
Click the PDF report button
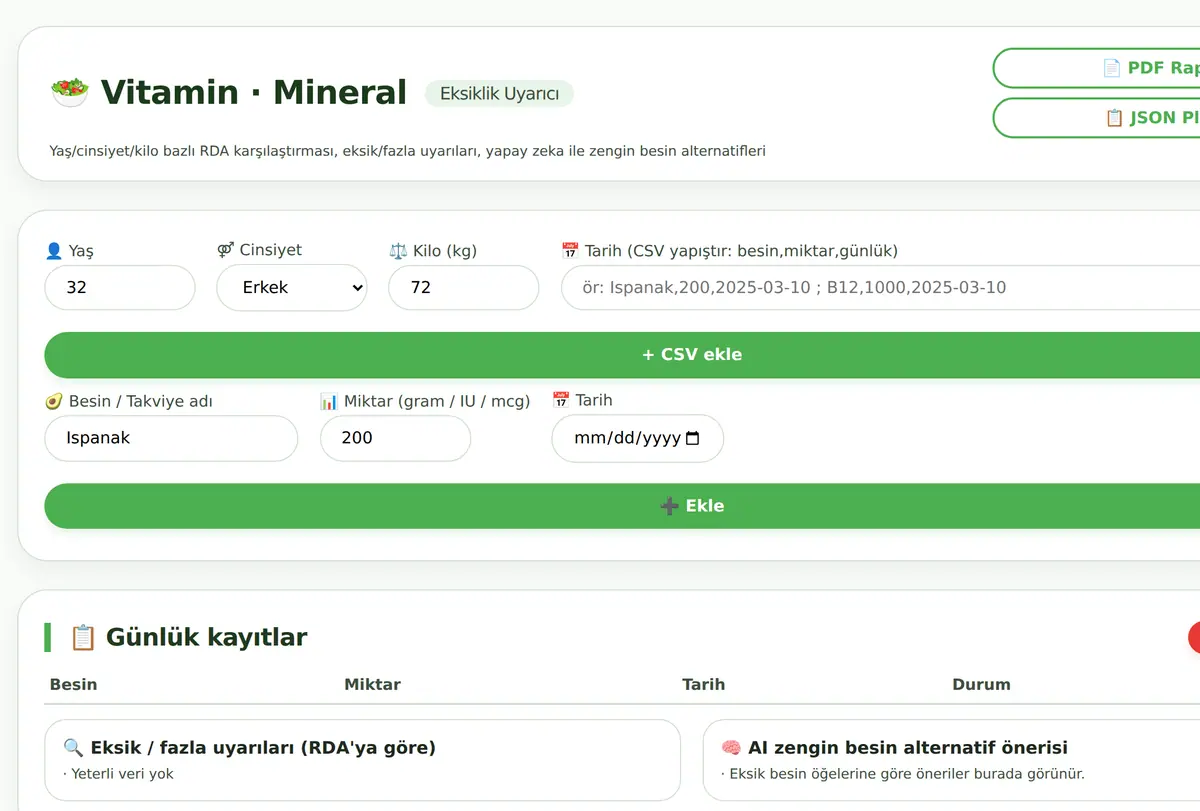pos(1096,68)
